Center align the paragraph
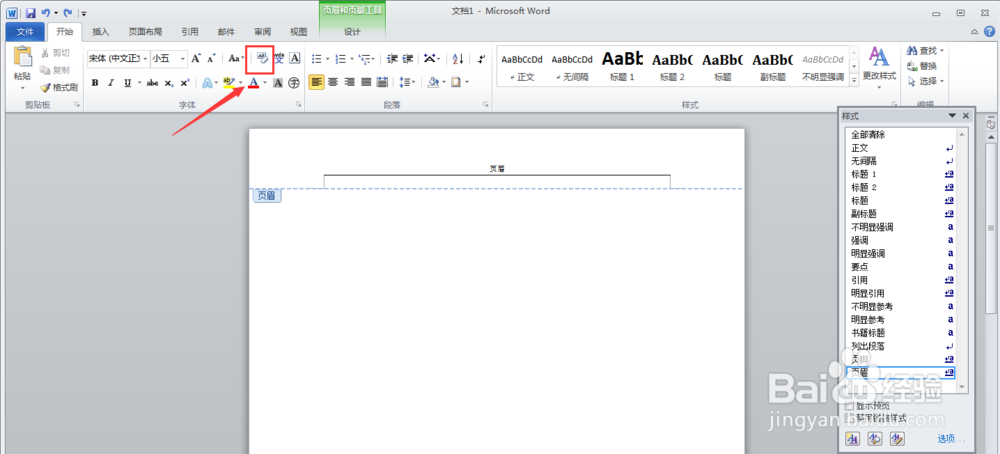 (333, 82)
